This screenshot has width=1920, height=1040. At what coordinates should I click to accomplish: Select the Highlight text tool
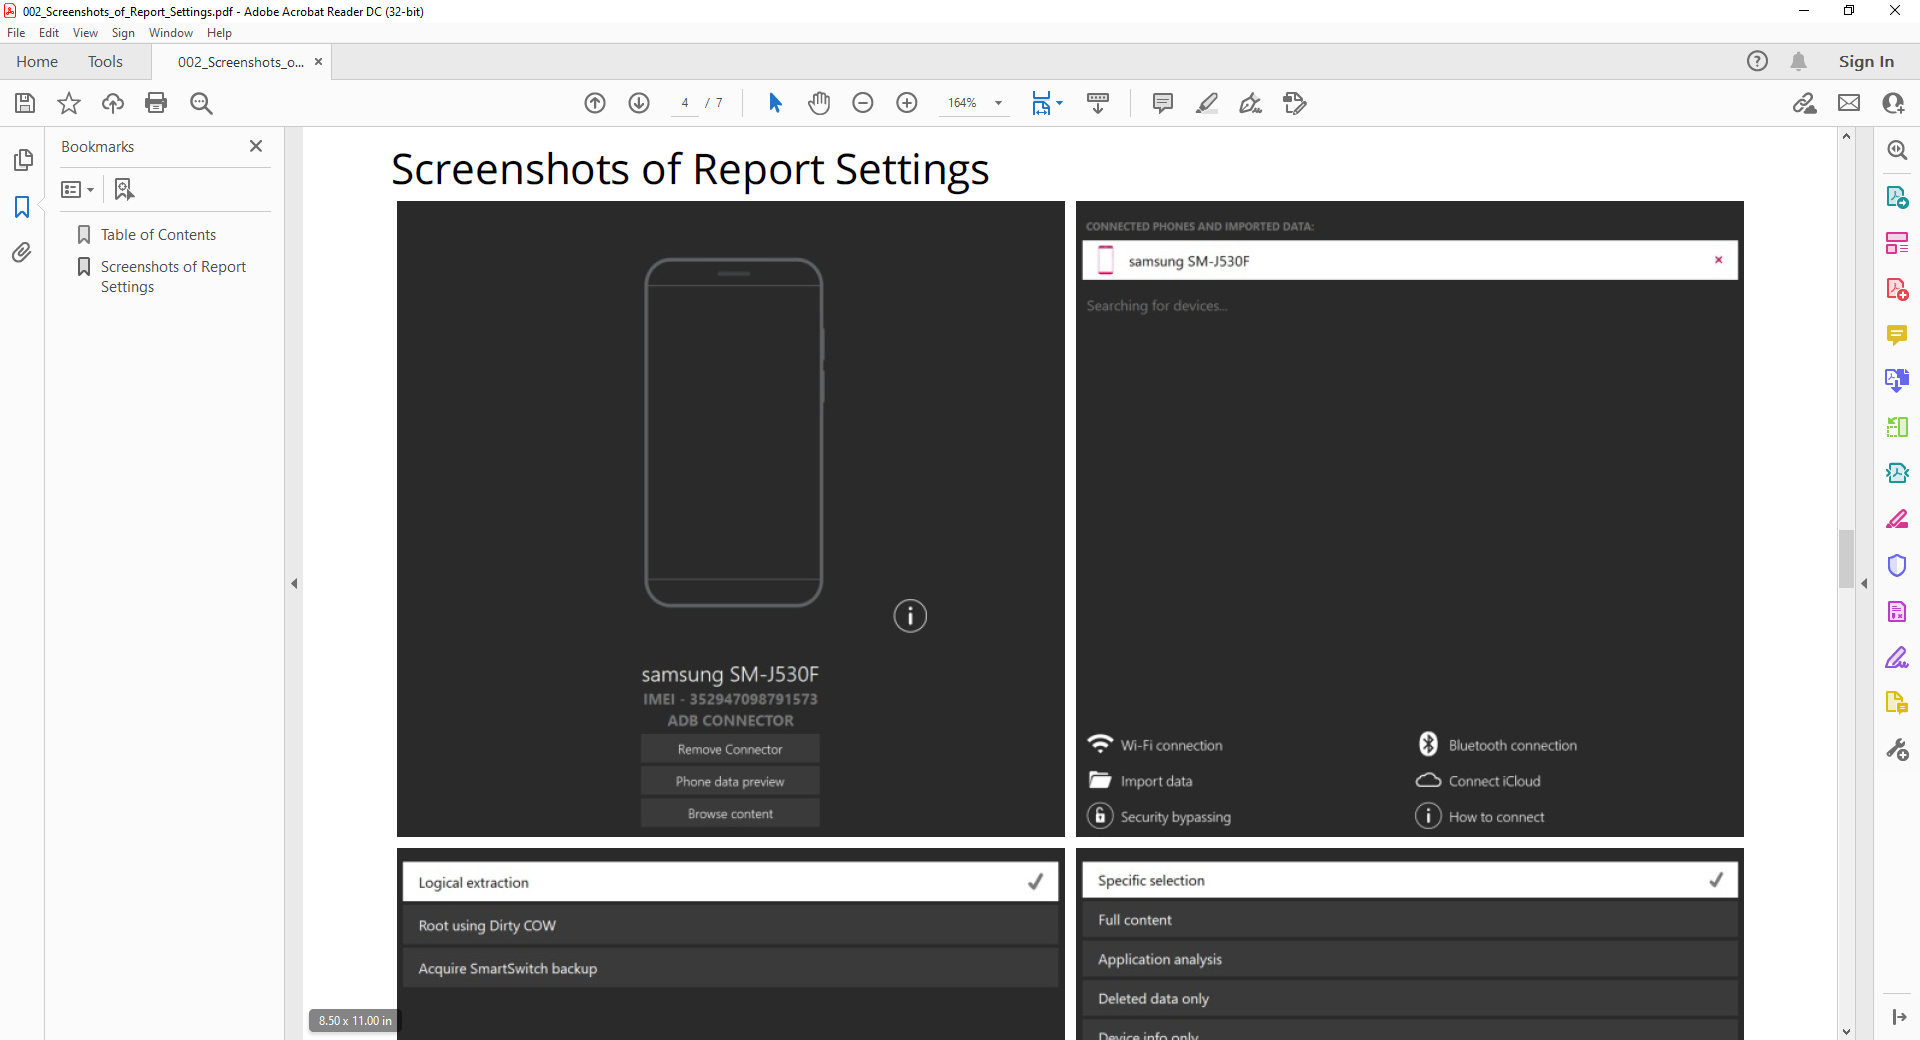(1207, 103)
